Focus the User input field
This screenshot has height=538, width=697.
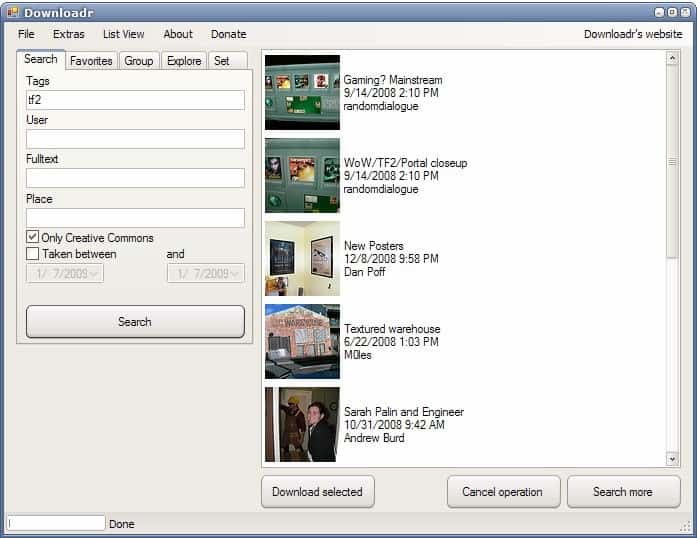tap(135, 139)
